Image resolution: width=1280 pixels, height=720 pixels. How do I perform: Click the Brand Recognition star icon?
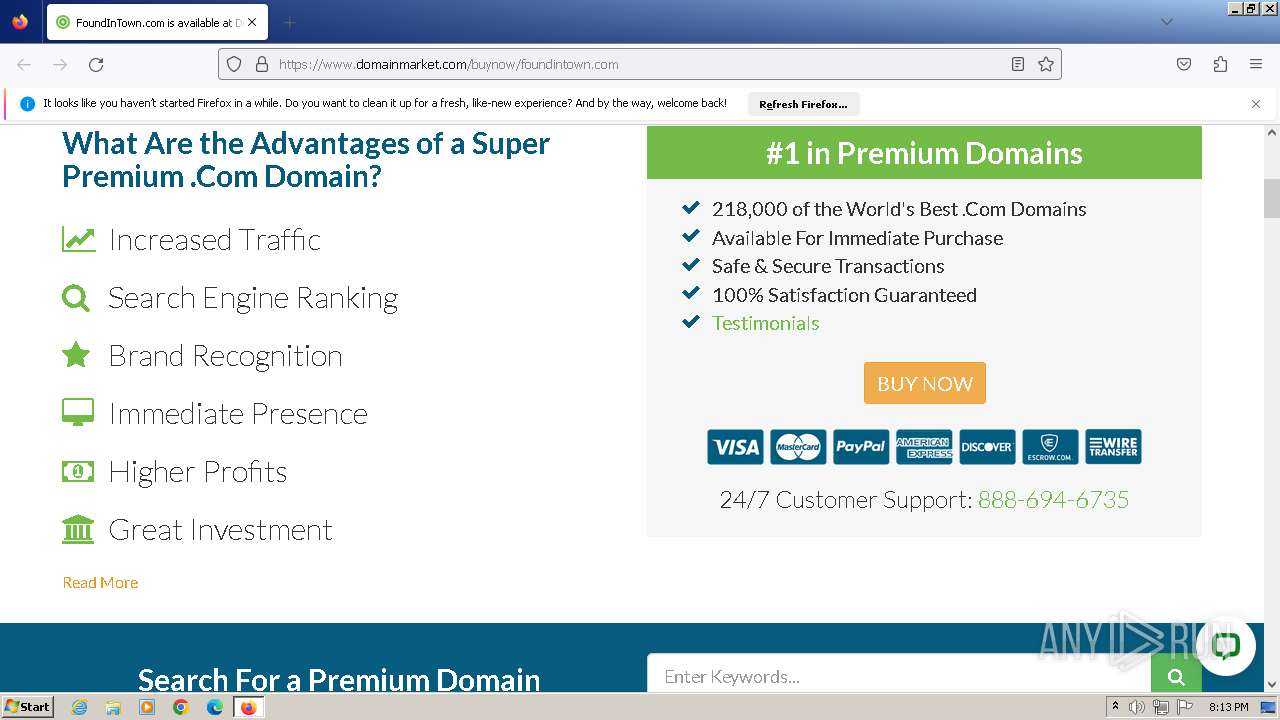76,355
